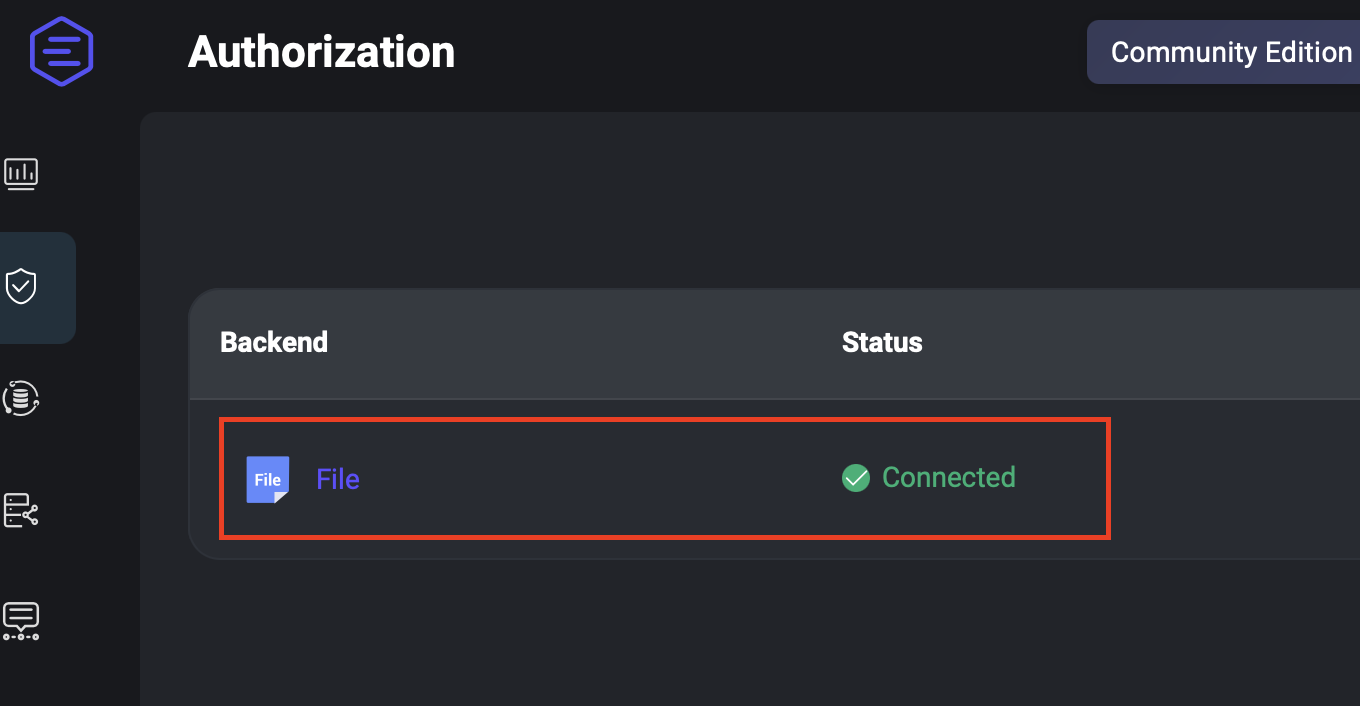The image size is (1360, 706).
Task: Select the Access Control shield icon
Action: tap(21, 287)
